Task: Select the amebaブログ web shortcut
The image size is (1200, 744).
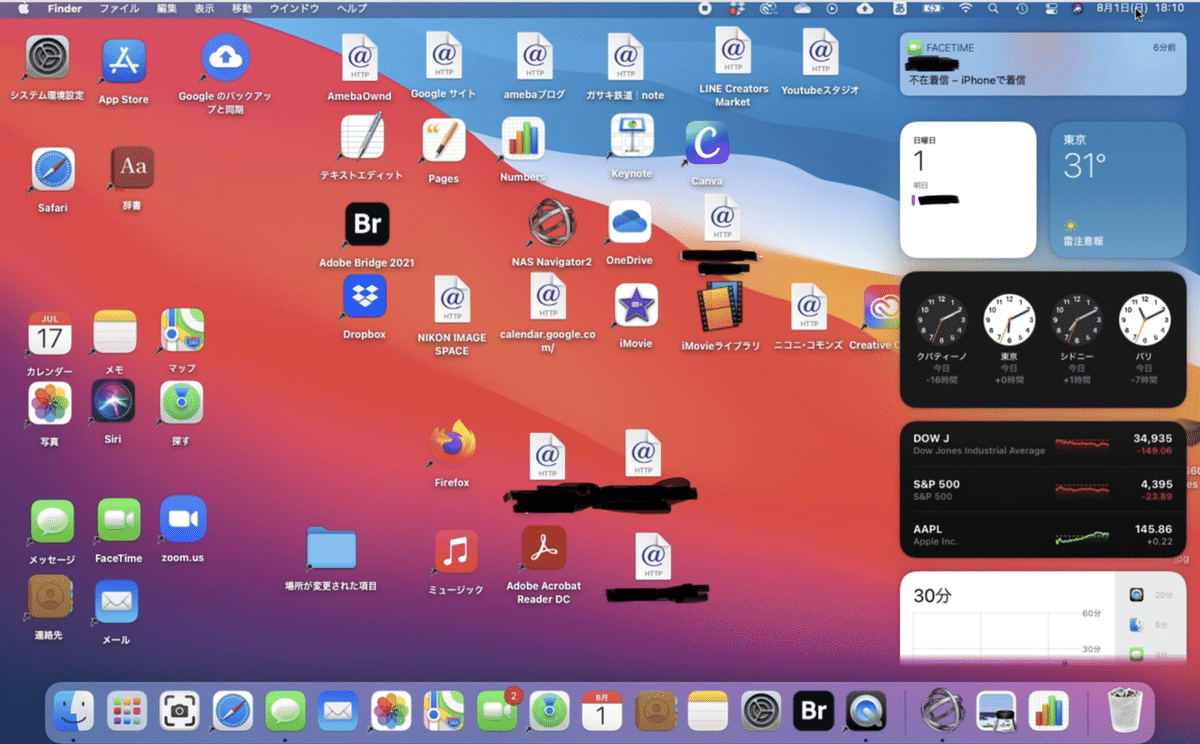Action: point(534,57)
